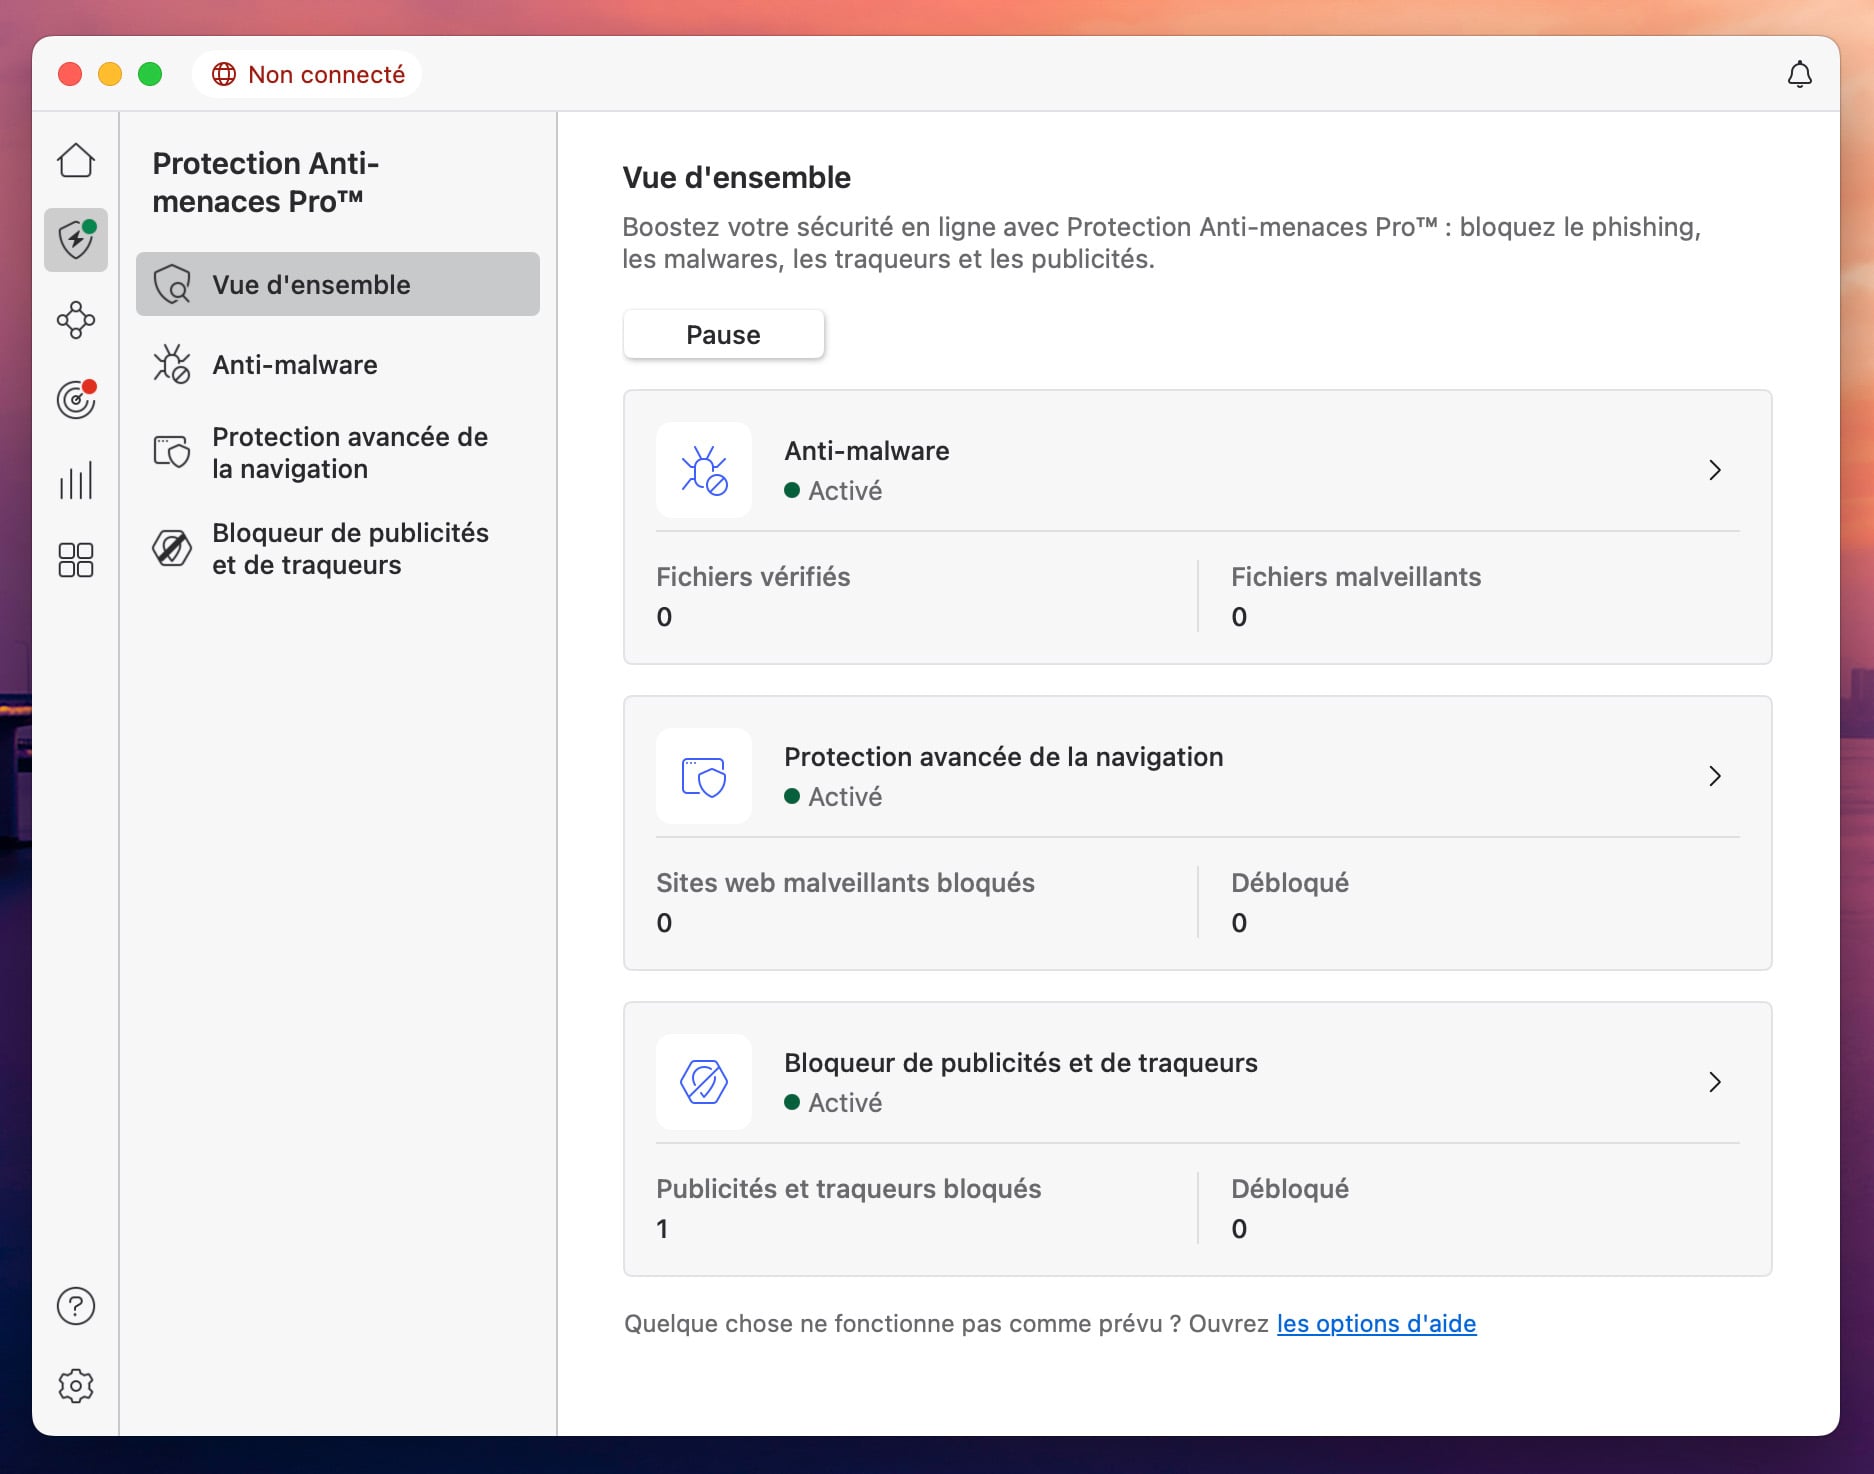Click the Anti-malware bug icon tile

(703, 470)
